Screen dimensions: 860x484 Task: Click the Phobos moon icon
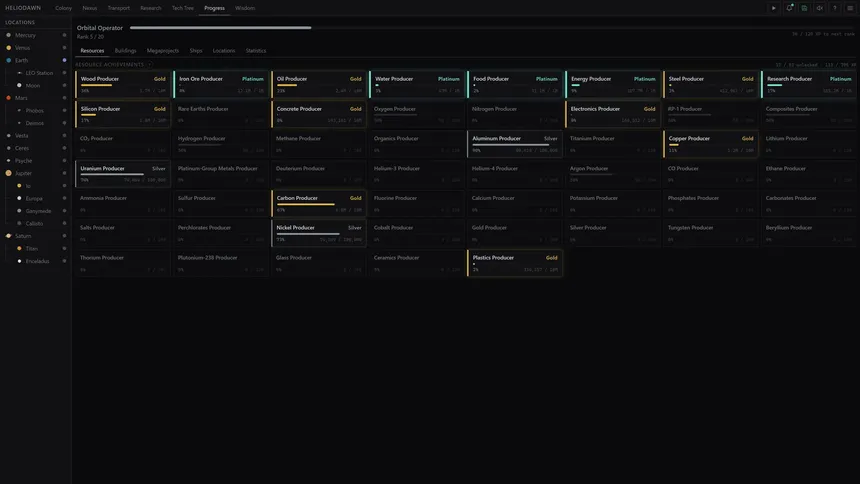pos(19,111)
